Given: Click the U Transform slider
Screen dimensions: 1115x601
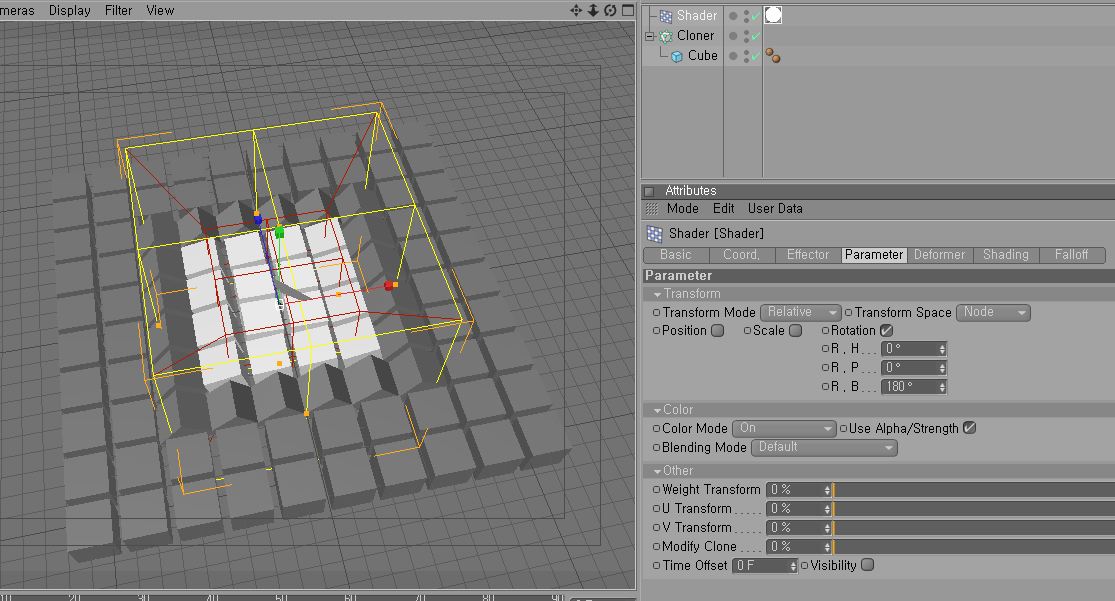Looking at the screenshot, I should [973, 509].
